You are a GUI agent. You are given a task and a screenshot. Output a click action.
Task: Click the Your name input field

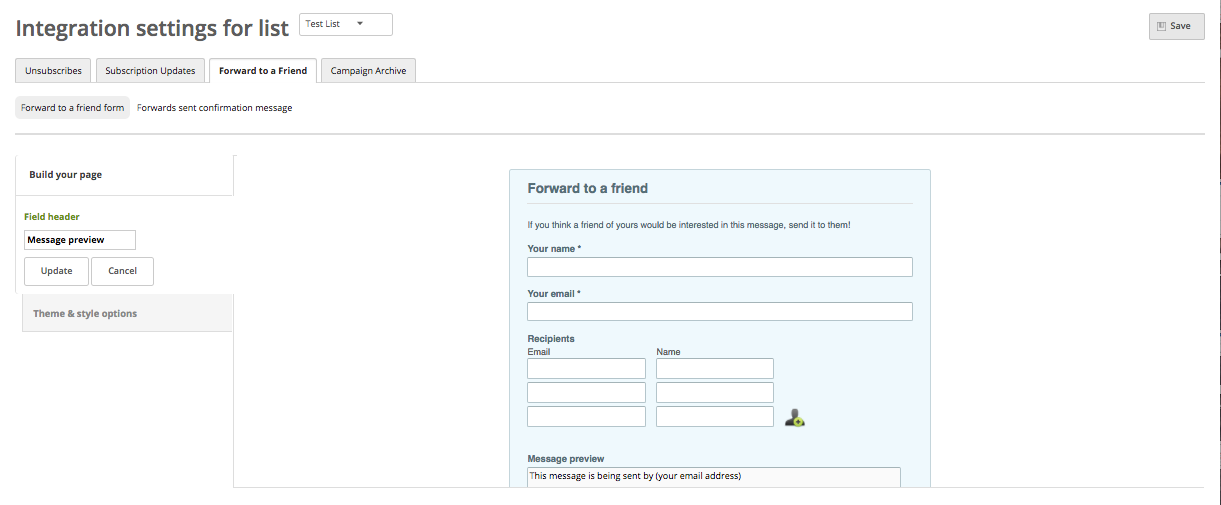[x=720, y=267]
